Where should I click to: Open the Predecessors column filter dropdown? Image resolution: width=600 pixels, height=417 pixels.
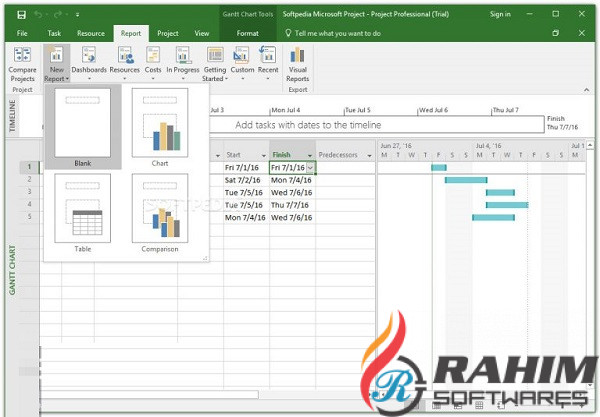369,155
